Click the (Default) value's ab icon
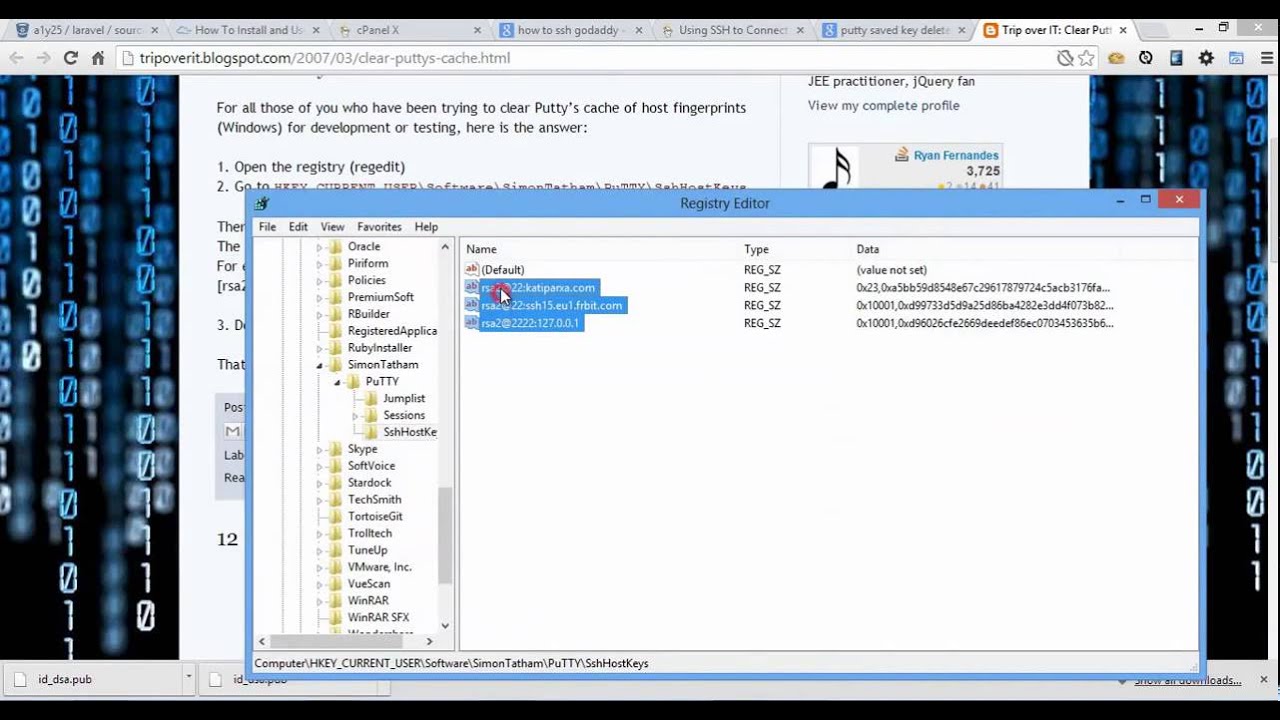The image size is (1280, 720). point(472,269)
